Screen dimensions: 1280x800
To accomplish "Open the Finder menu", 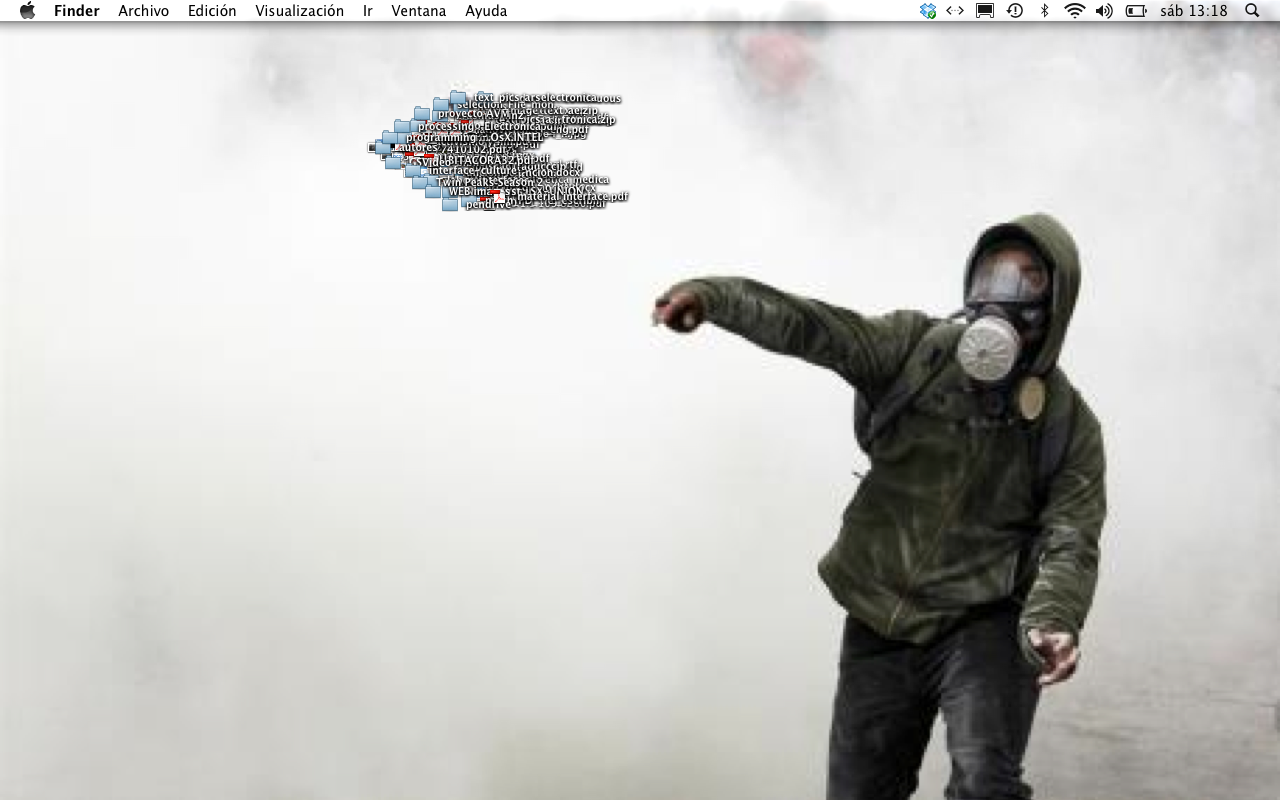I will 77,11.
